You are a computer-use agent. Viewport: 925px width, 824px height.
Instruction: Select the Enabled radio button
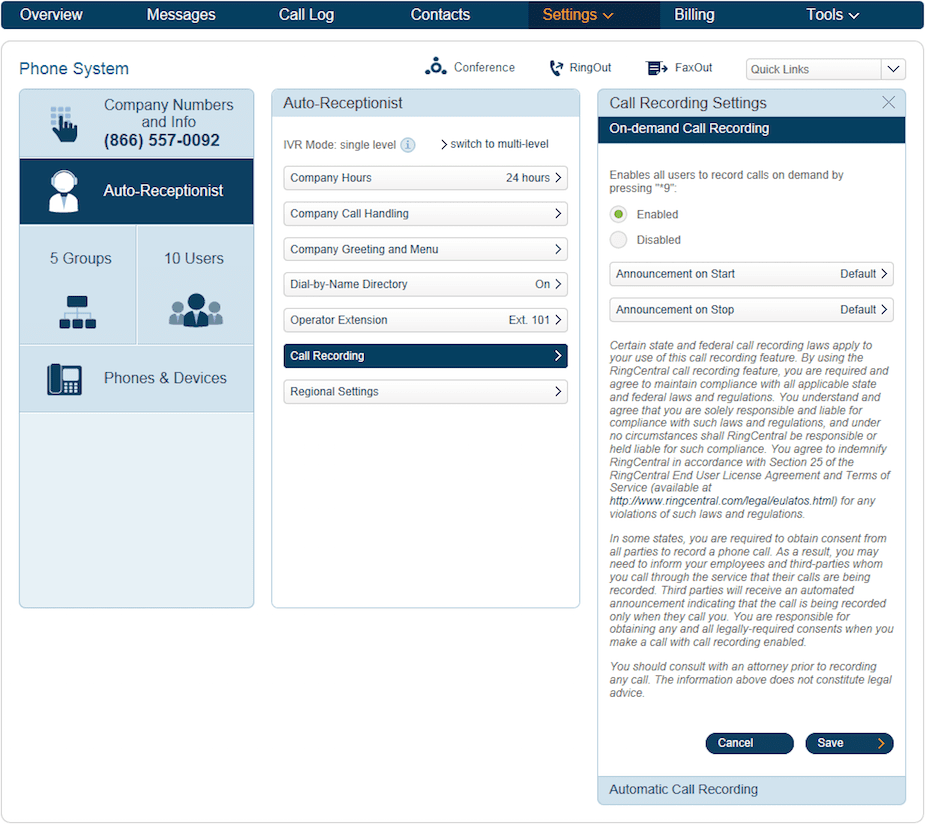tap(619, 214)
